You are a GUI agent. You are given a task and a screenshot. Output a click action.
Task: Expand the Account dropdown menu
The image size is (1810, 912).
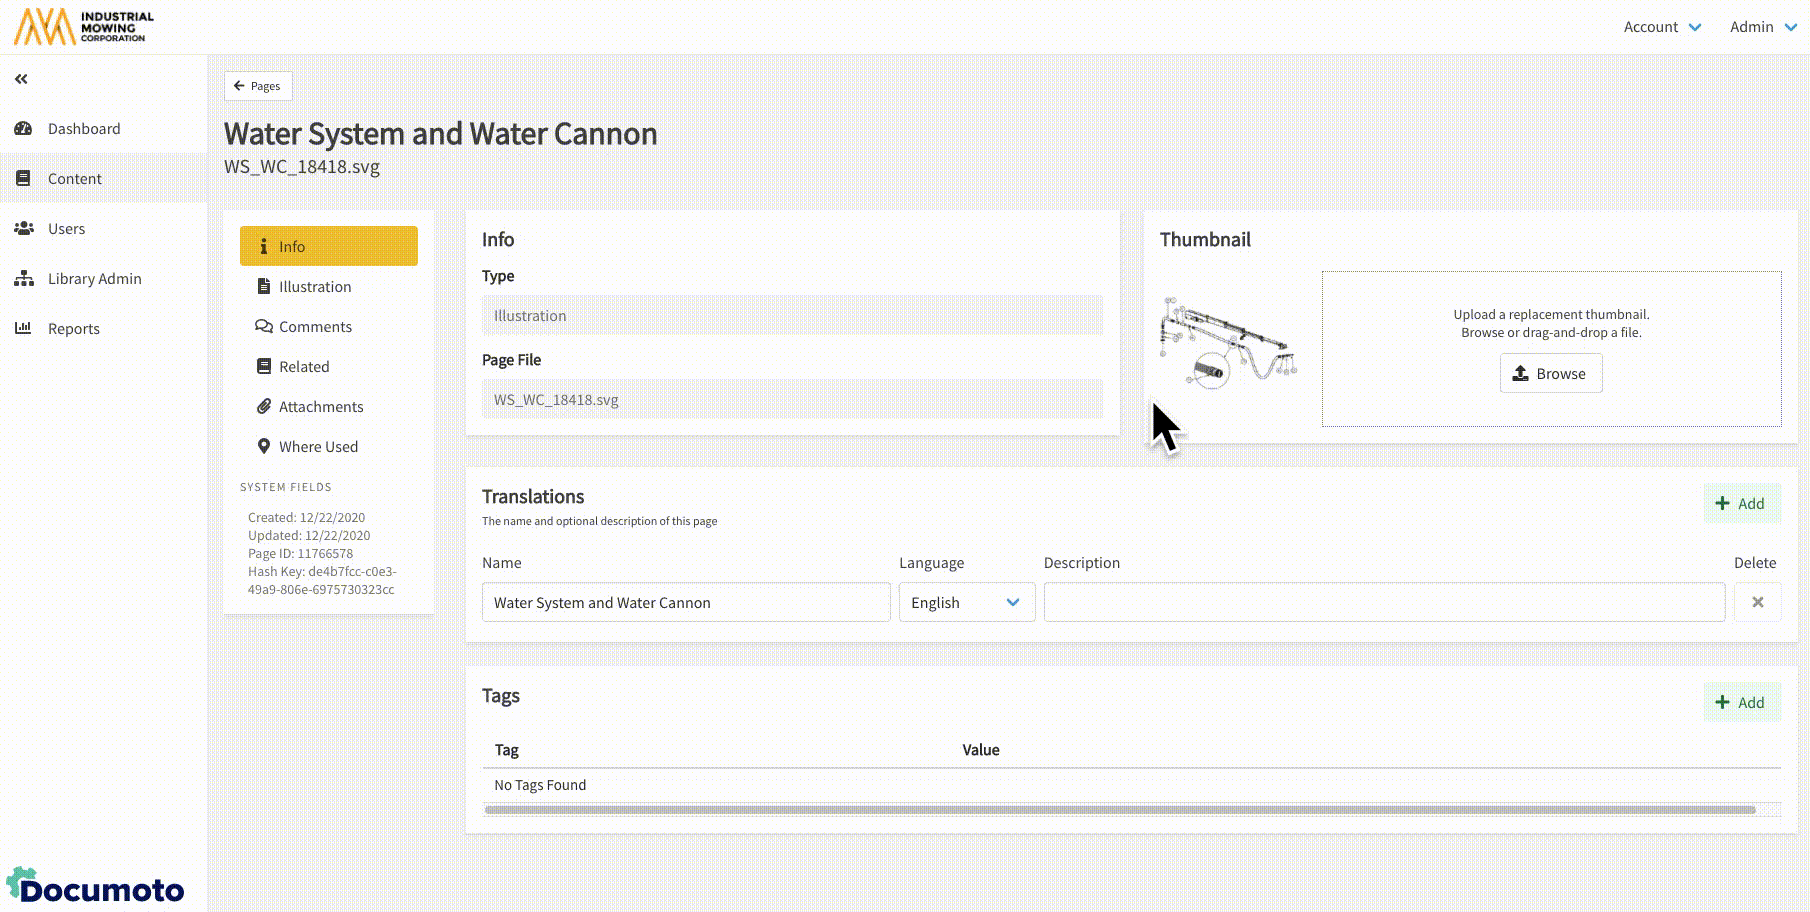[x=1661, y=27]
